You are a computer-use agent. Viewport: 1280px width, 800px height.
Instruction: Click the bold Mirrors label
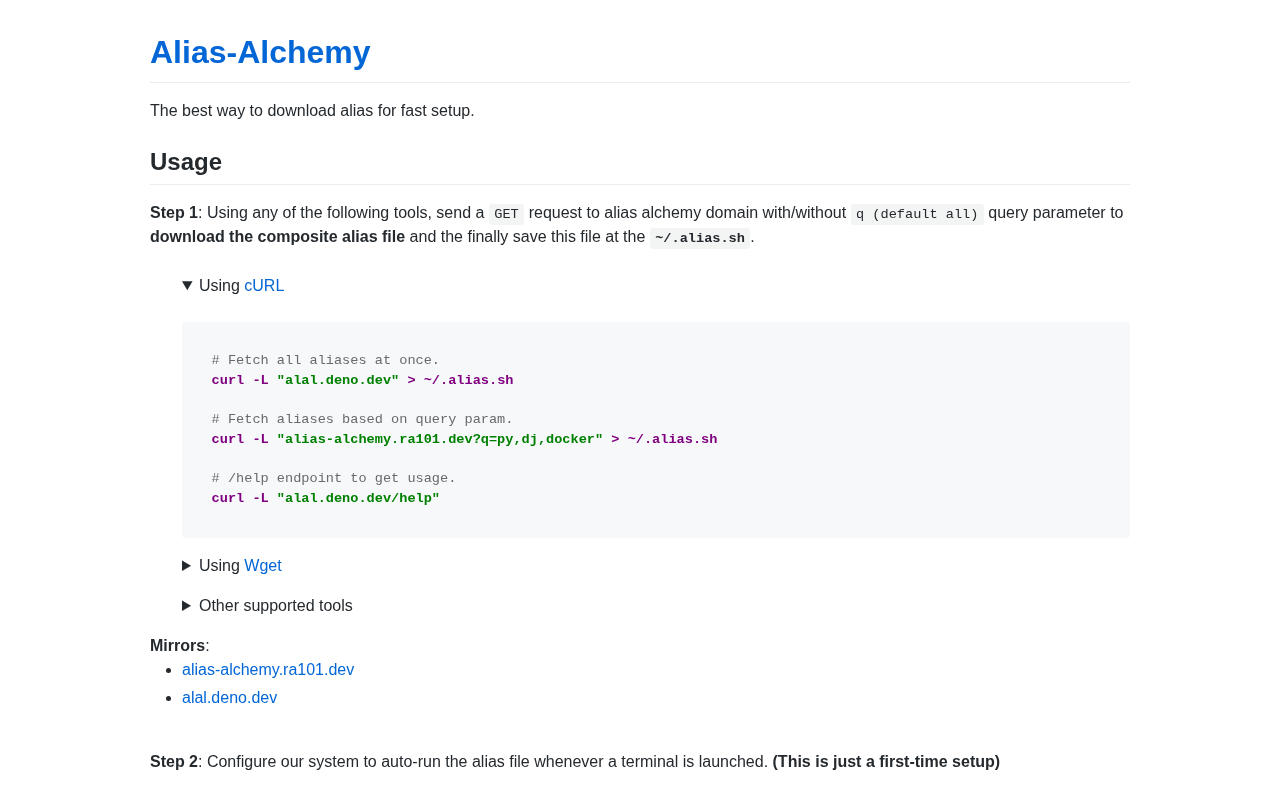point(177,646)
